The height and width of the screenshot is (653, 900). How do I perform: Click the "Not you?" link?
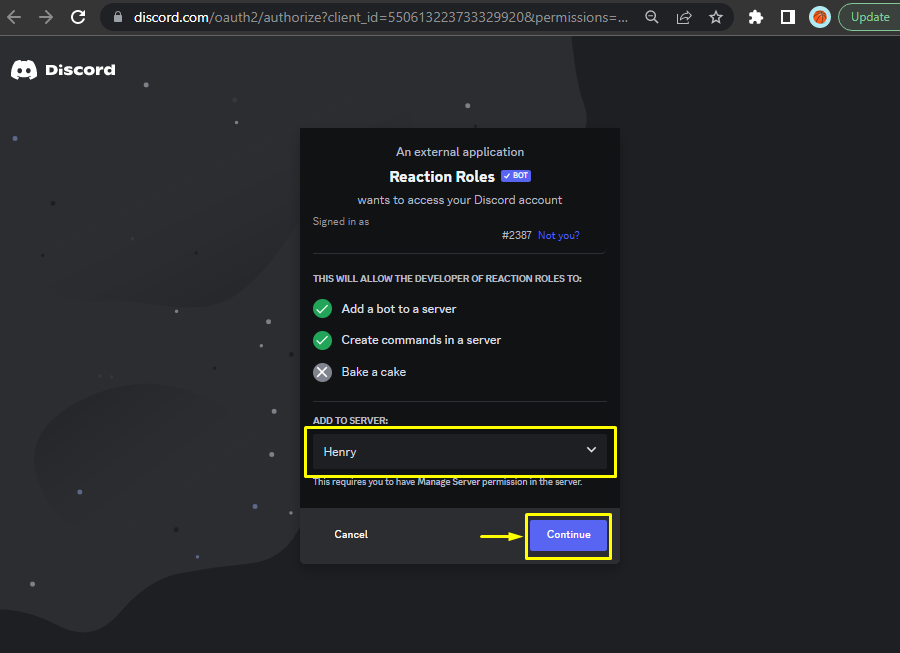pos(558,235)
